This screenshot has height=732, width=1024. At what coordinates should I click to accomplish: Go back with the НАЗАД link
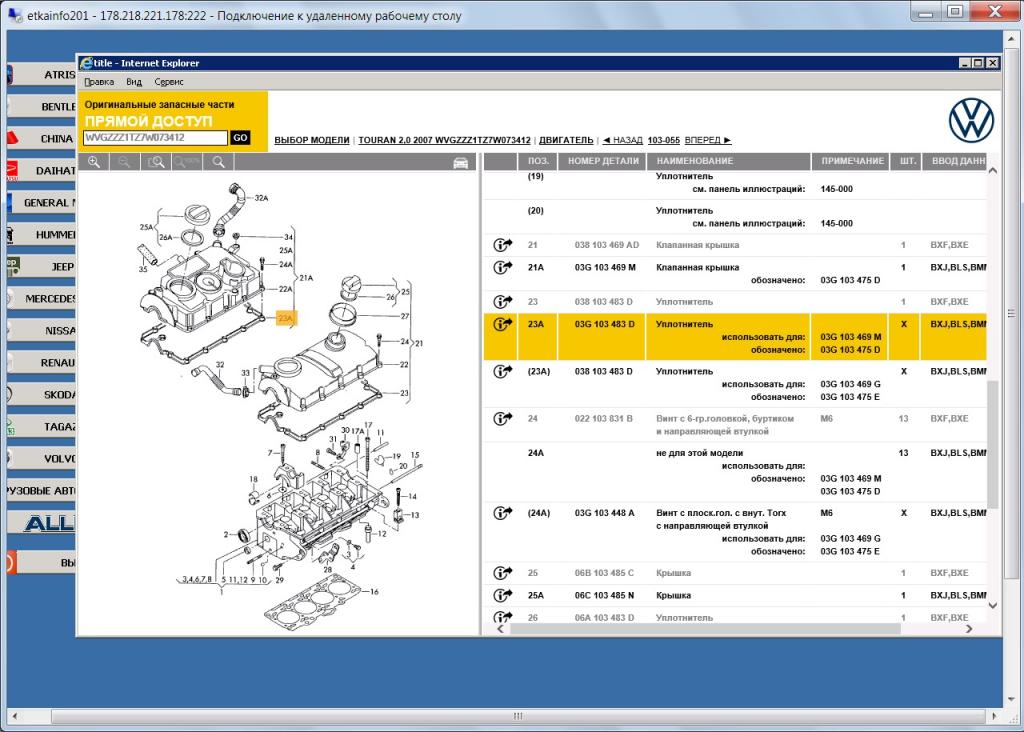622,140
